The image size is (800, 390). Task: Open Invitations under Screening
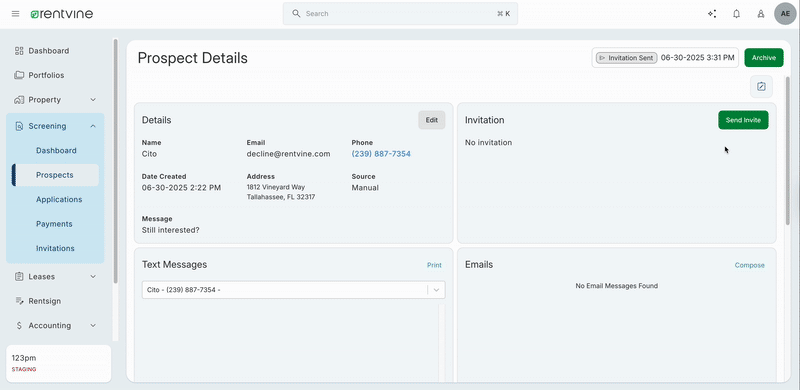click(55, 249)
